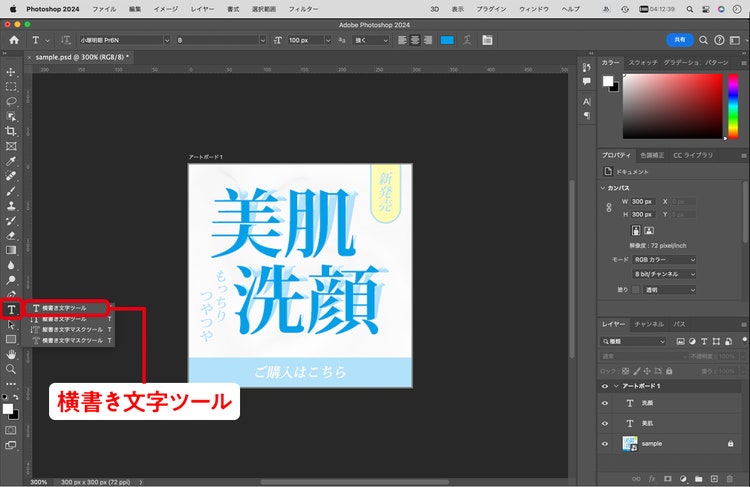Open the anti-aliasing method dropdown

click(x=371, y=40)
